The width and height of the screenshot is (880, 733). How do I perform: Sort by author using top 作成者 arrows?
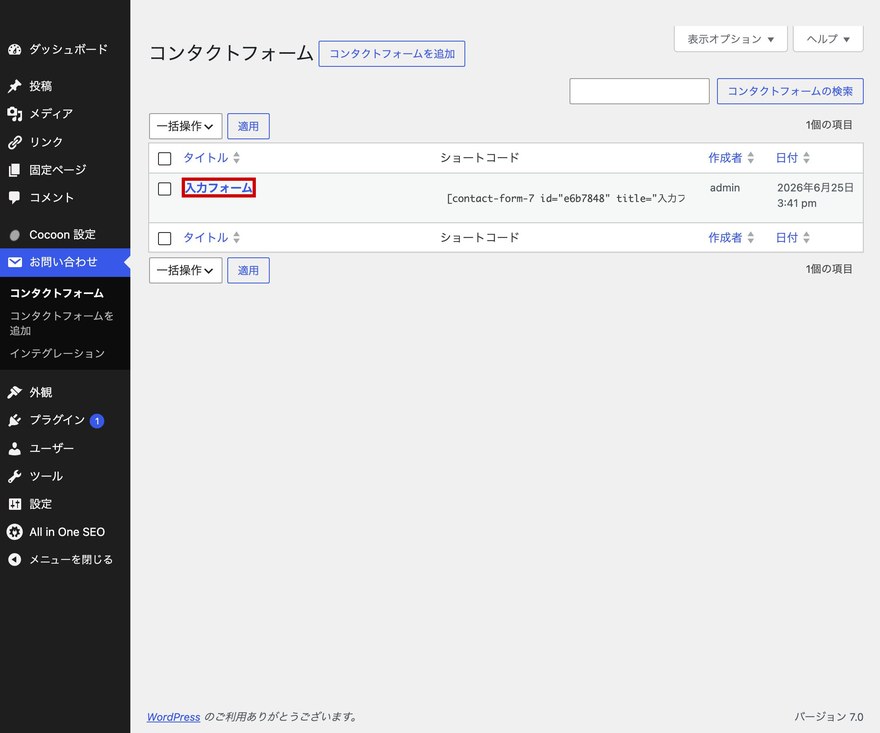point(750,158)
